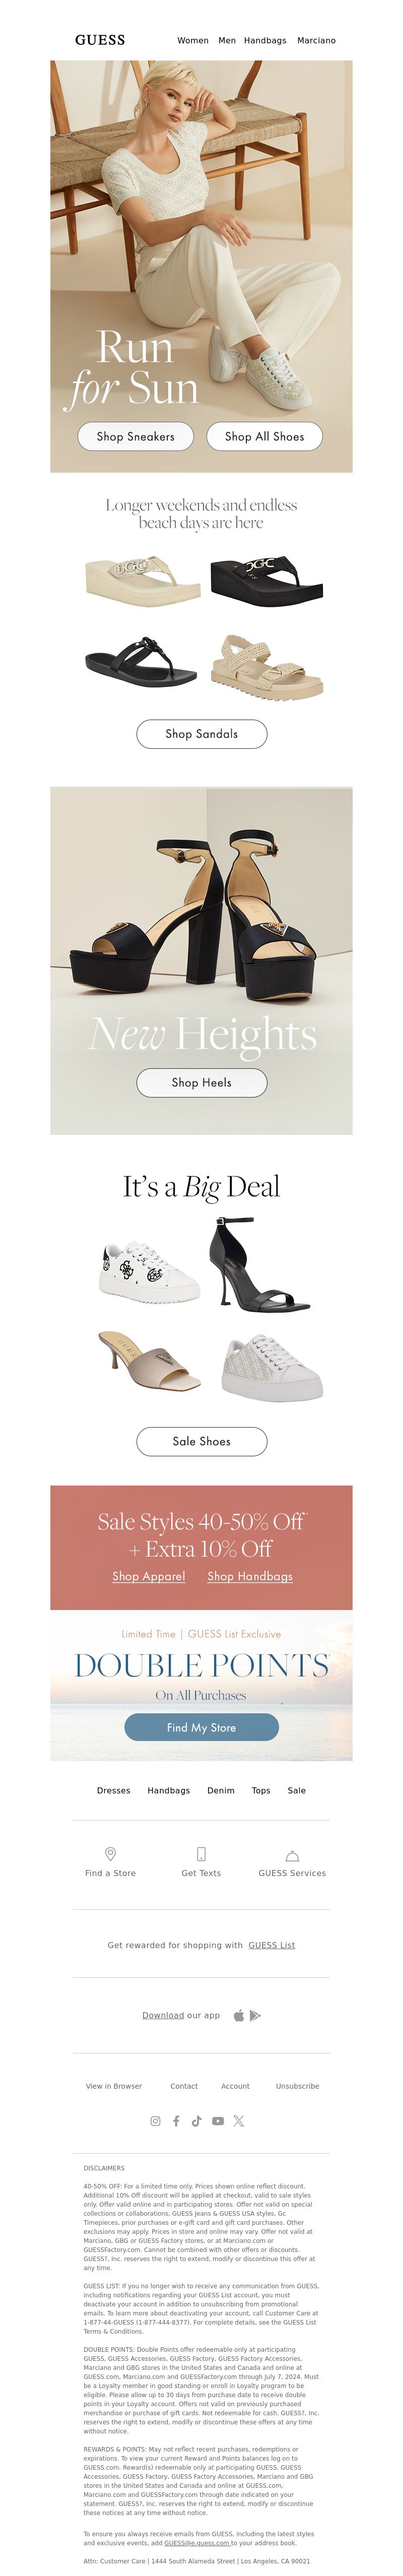Click the Google Play icon

pos(255,2015)
